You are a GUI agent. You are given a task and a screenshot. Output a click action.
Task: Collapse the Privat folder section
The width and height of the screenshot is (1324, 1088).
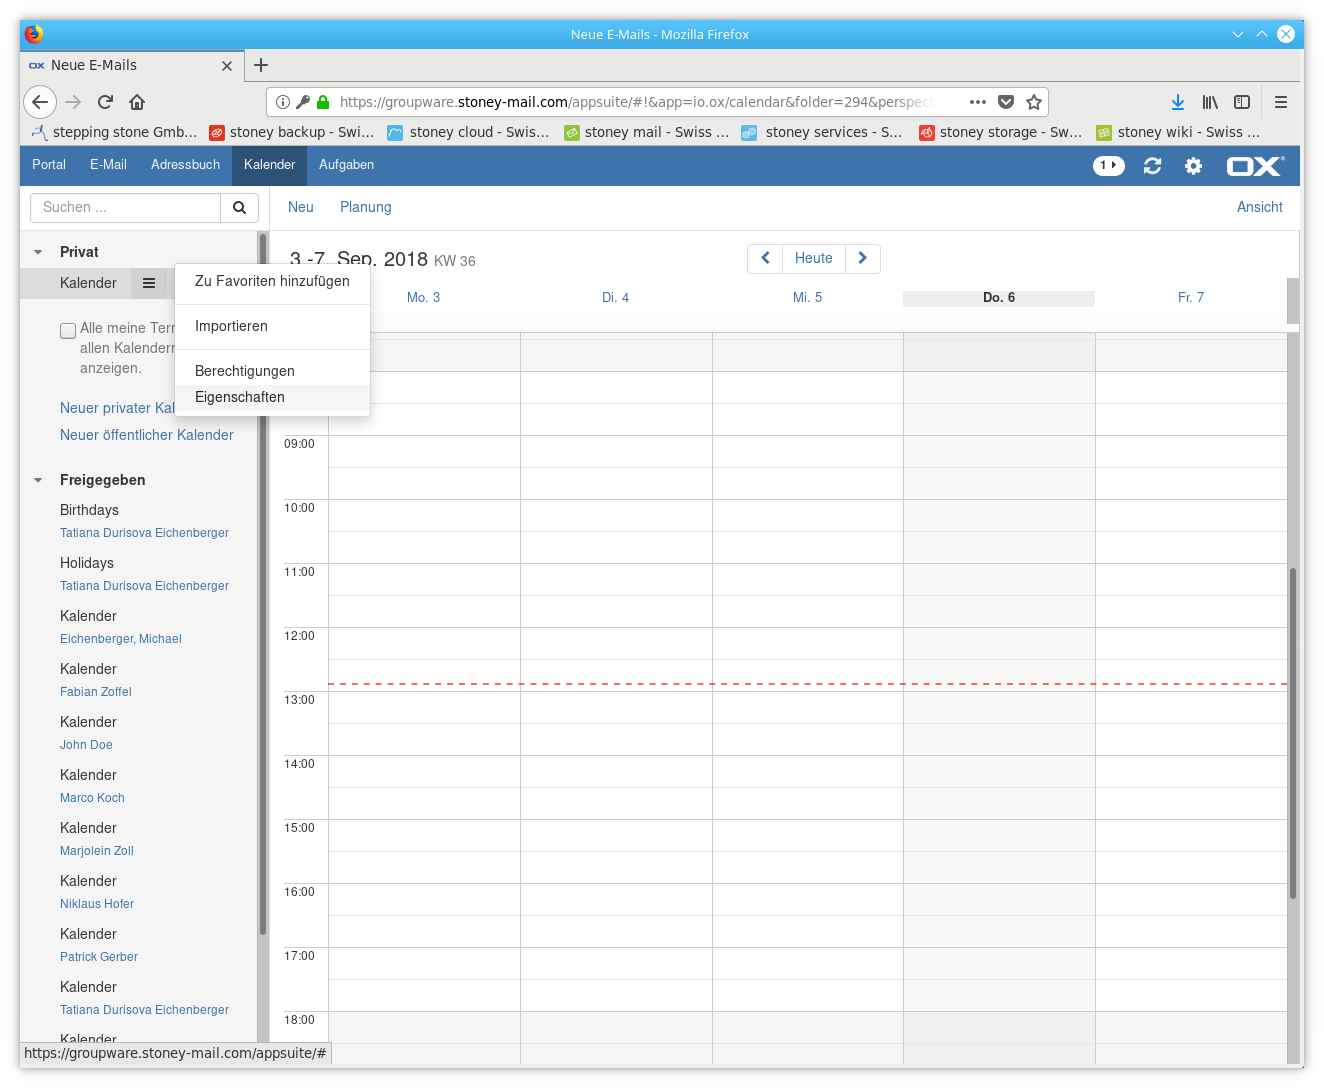point(38,252)
